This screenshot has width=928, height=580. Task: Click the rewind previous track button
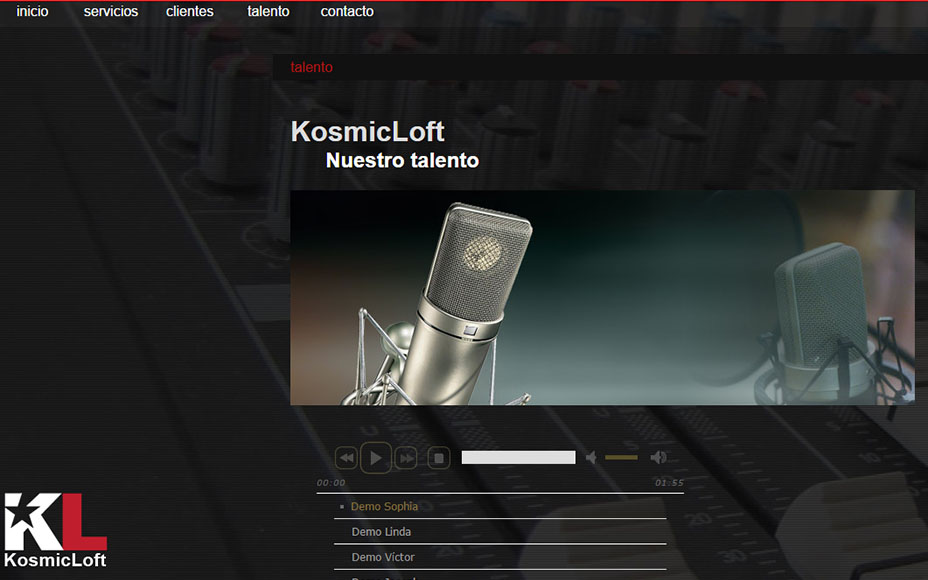click(x=346, y=458)
